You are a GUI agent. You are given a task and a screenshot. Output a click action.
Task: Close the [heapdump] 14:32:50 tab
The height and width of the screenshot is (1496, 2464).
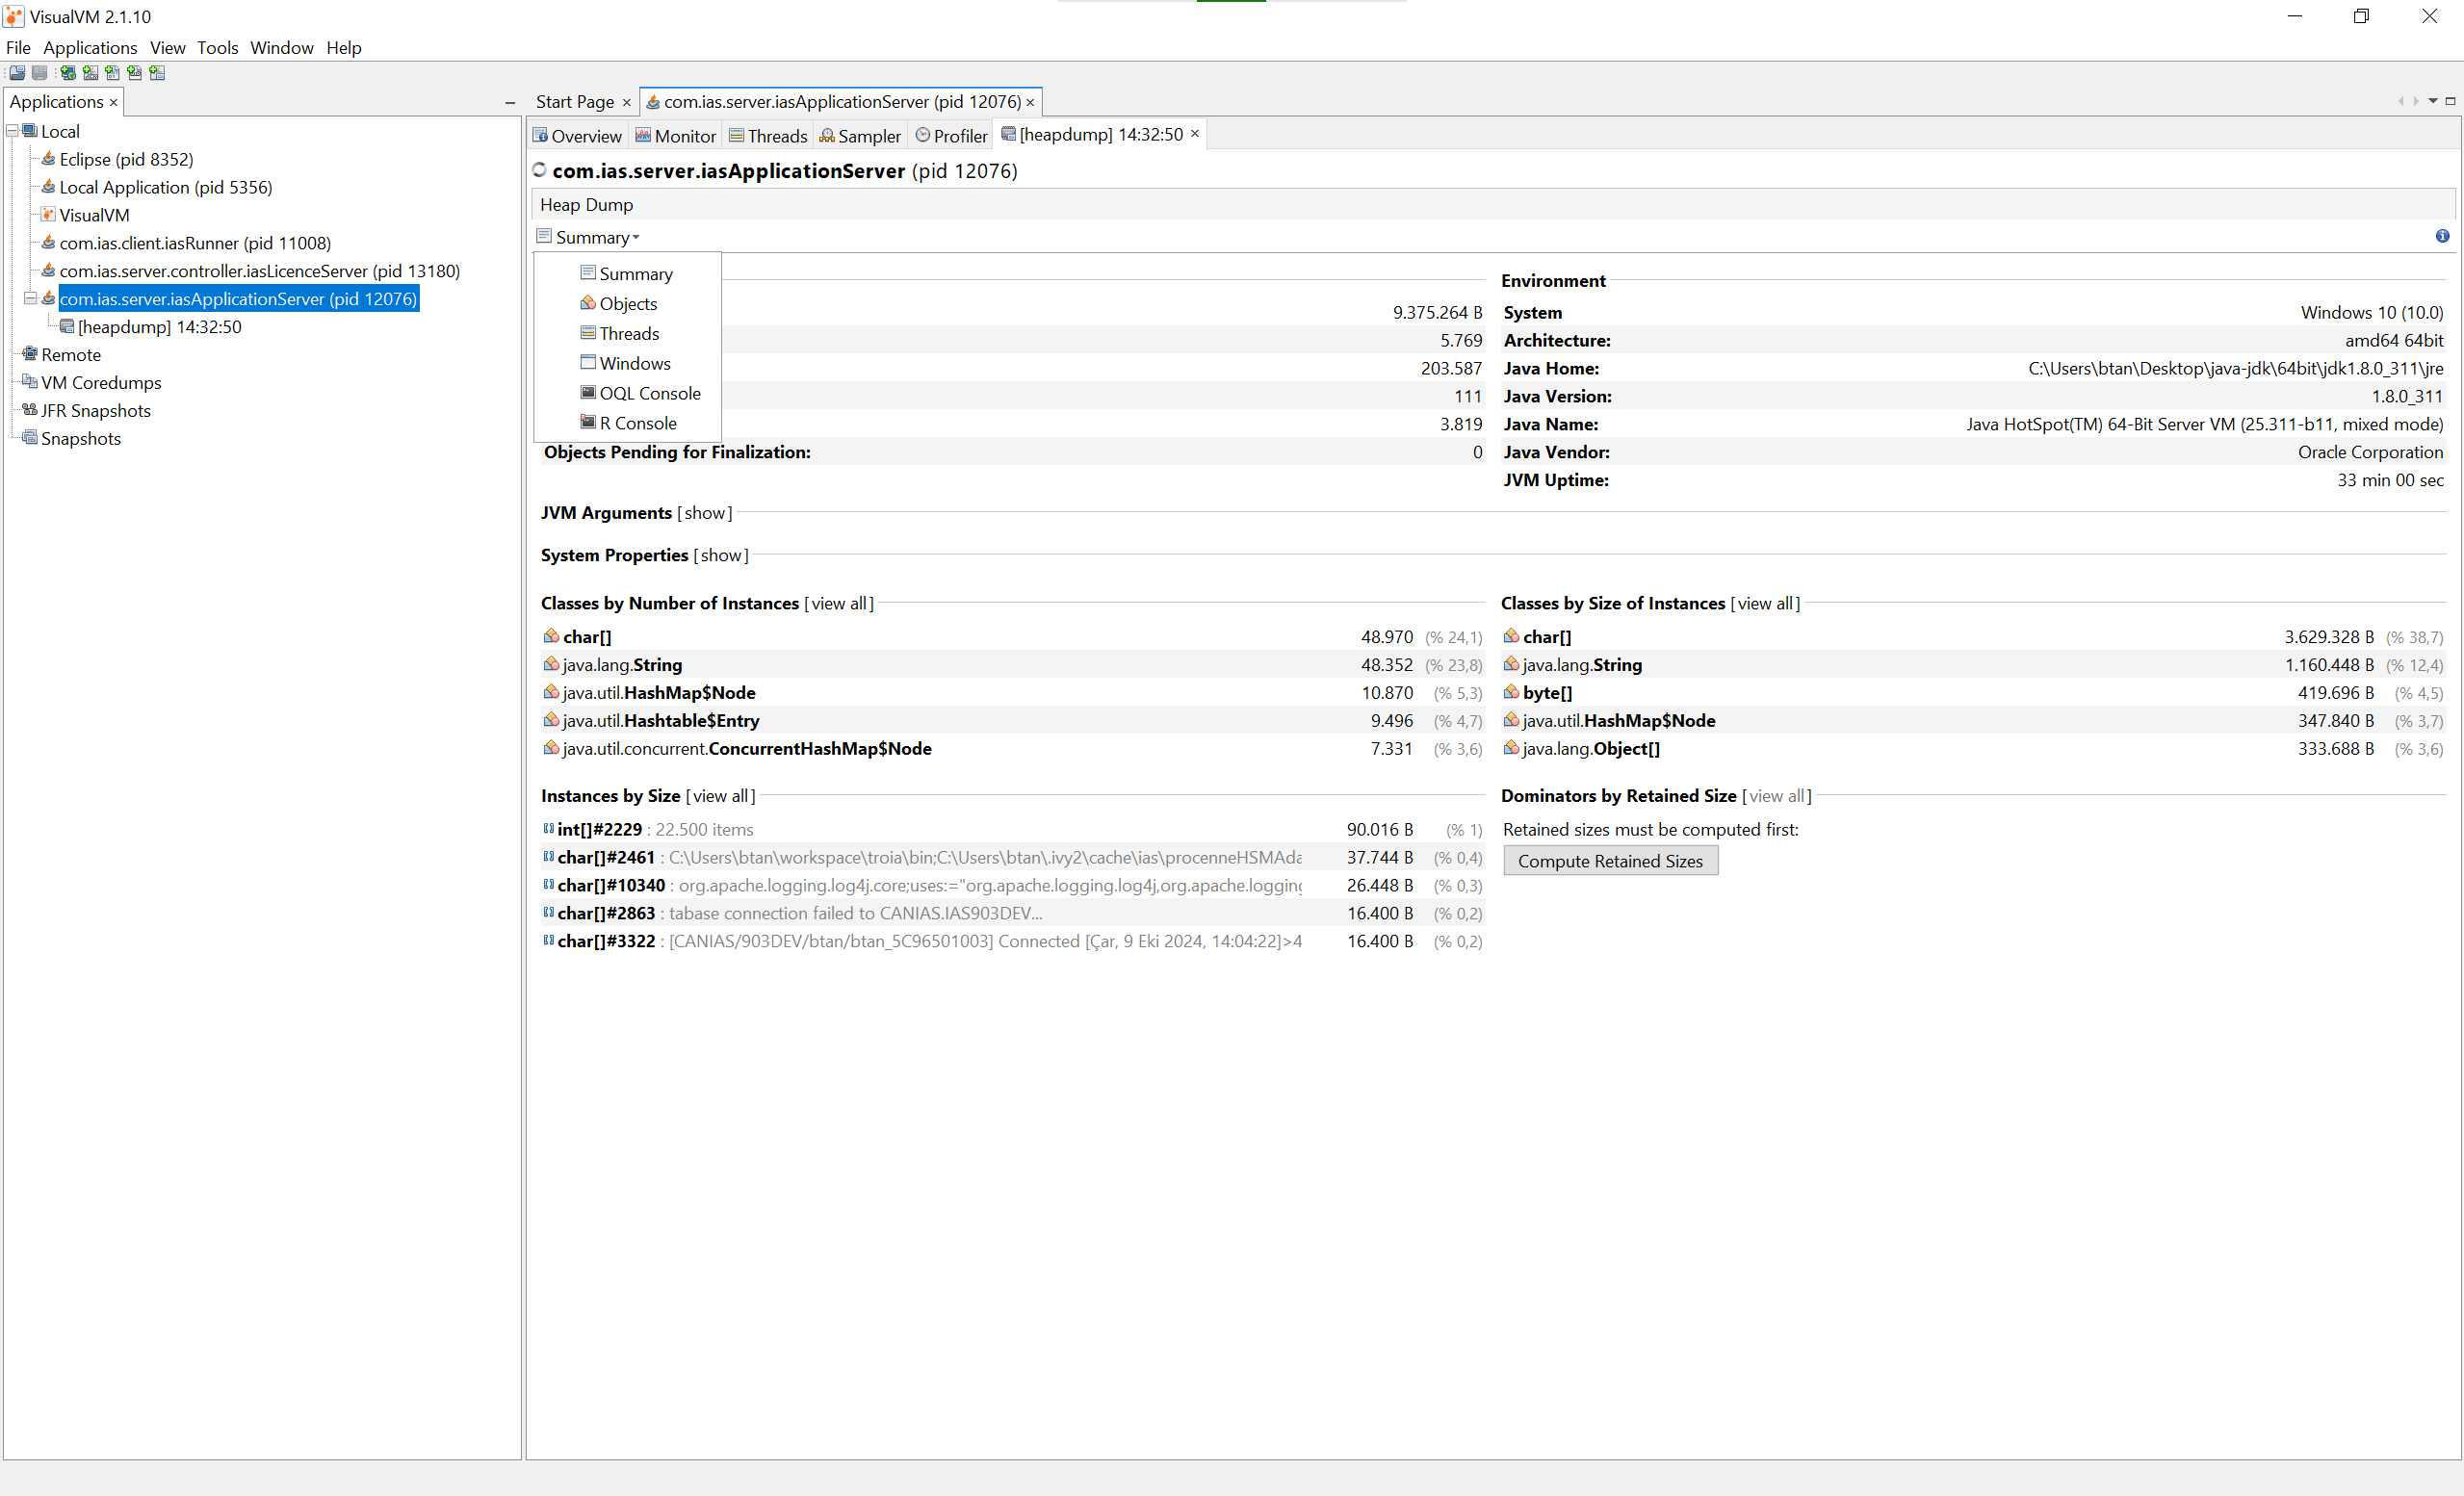pos(1194,134)
